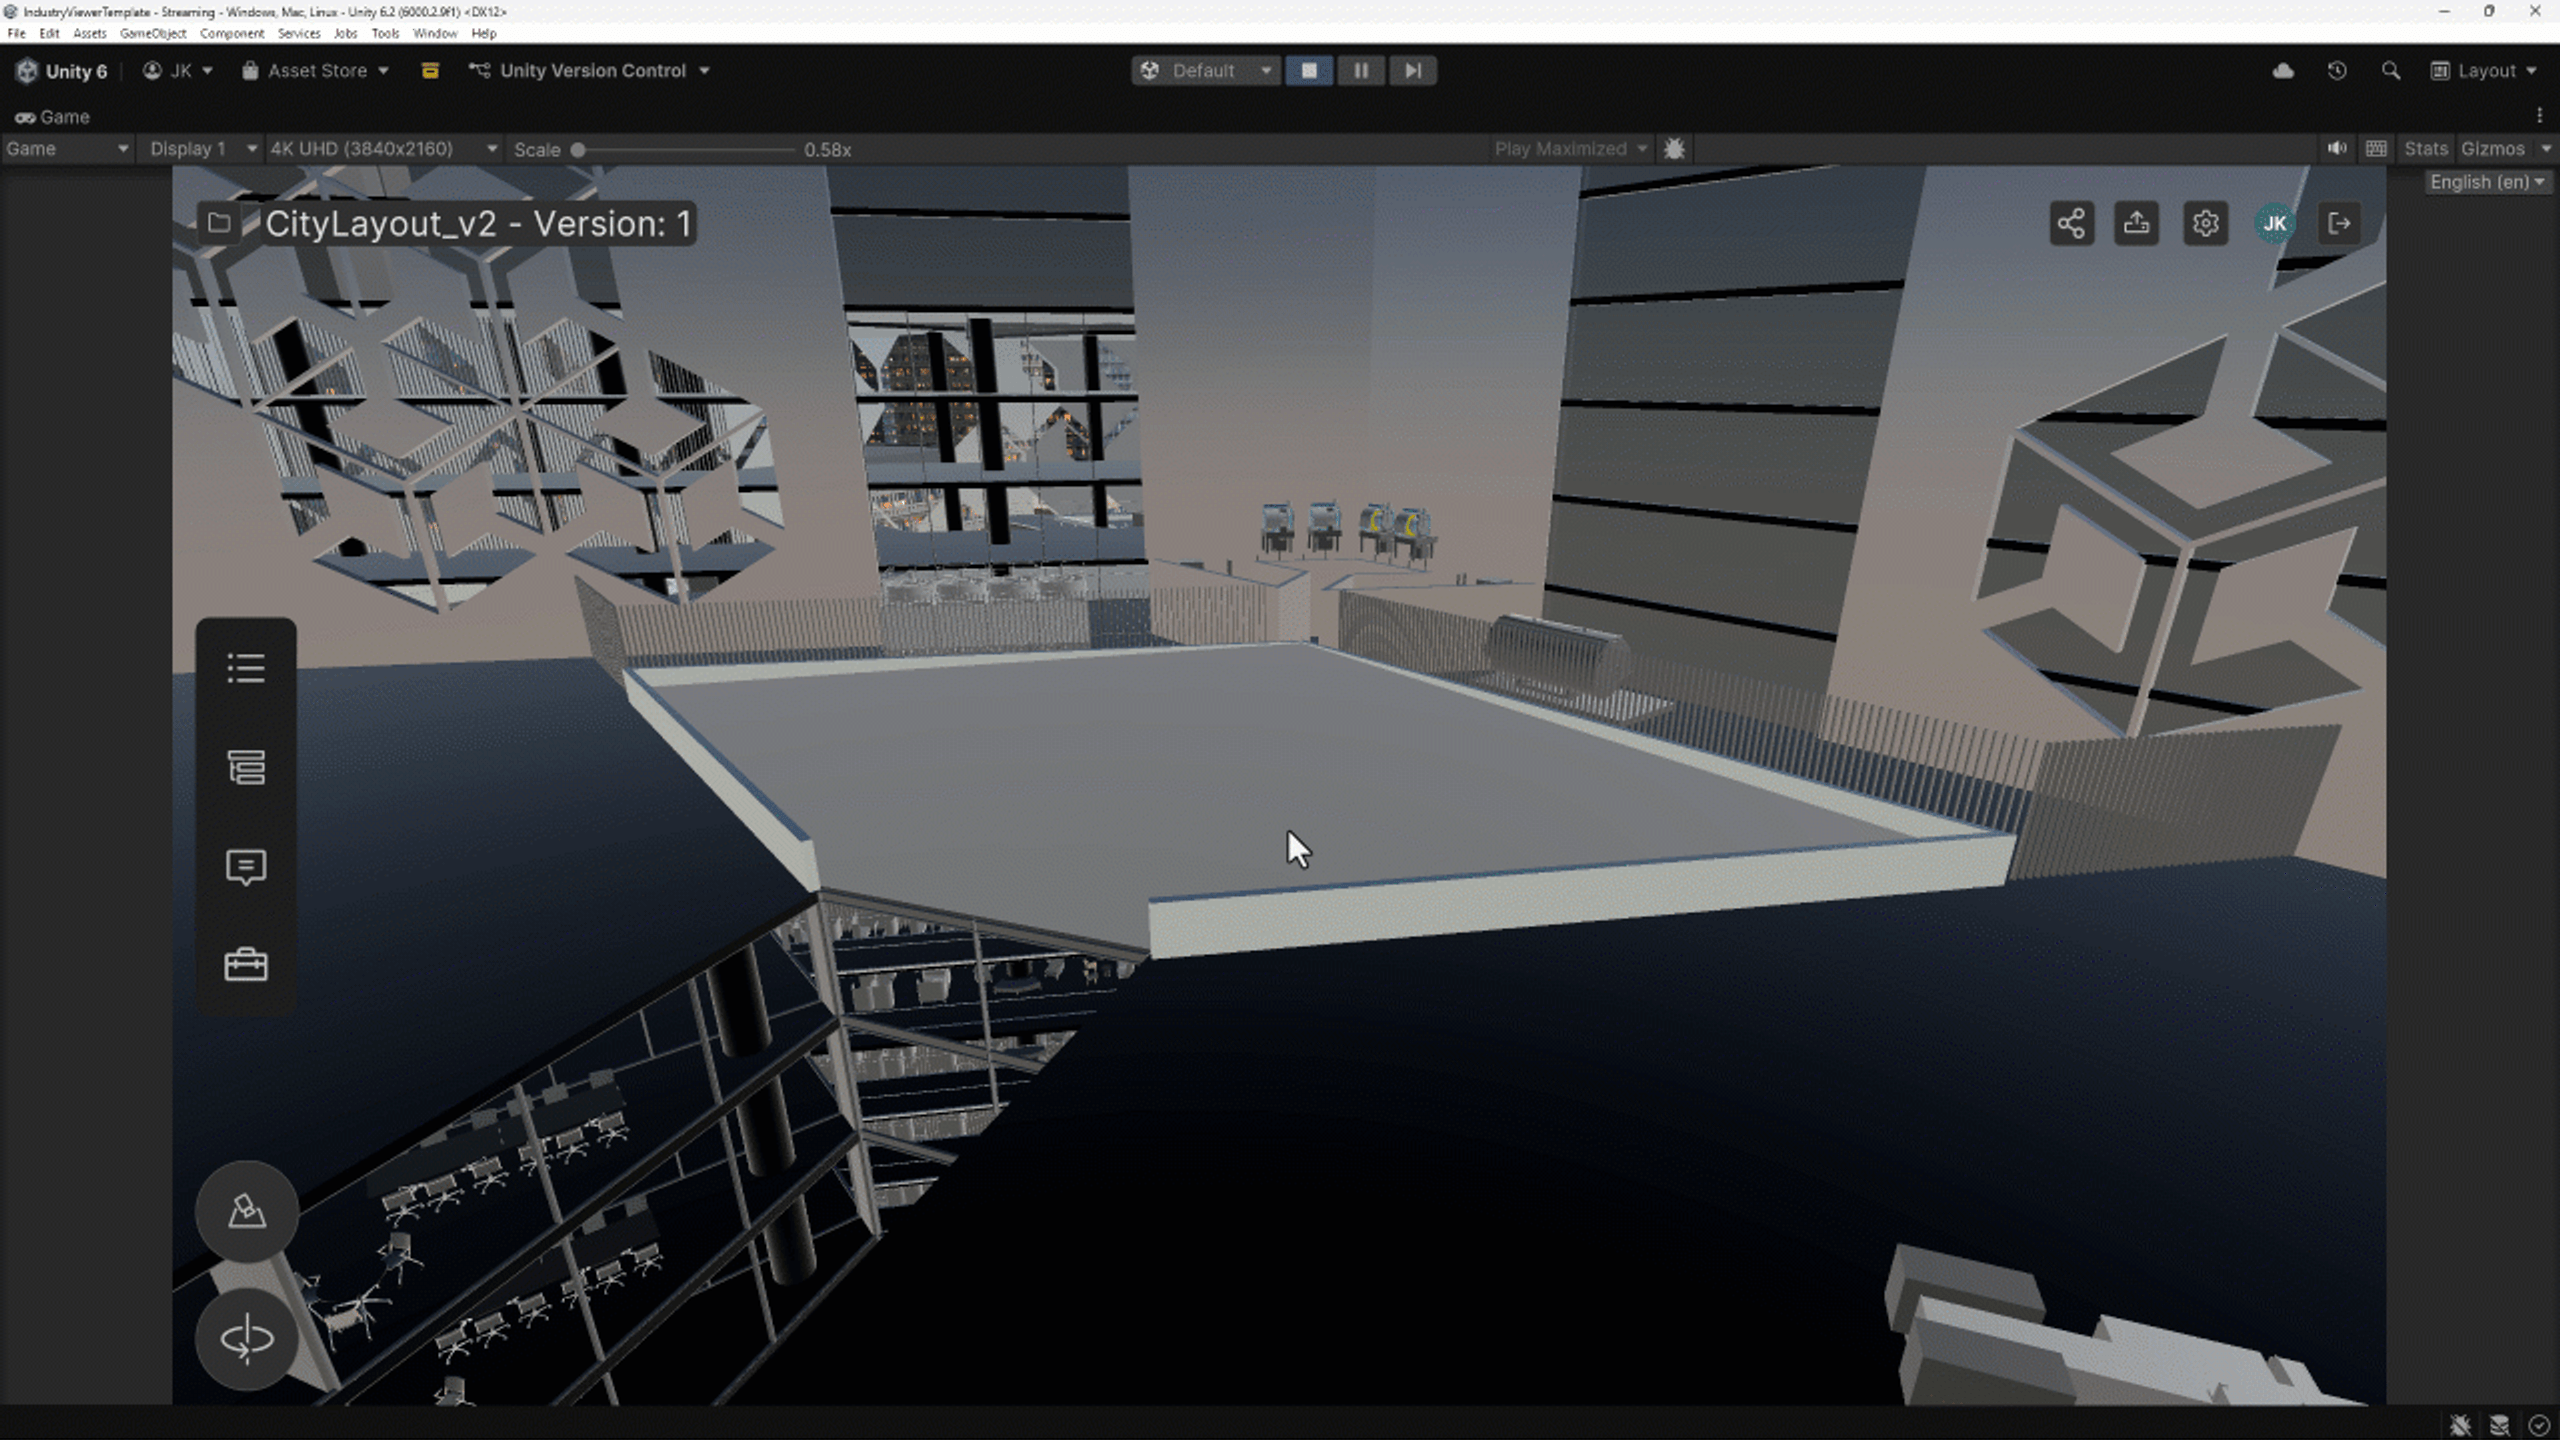Open the package manager yellow icon

pyautogui.click(x=430, y=71)
